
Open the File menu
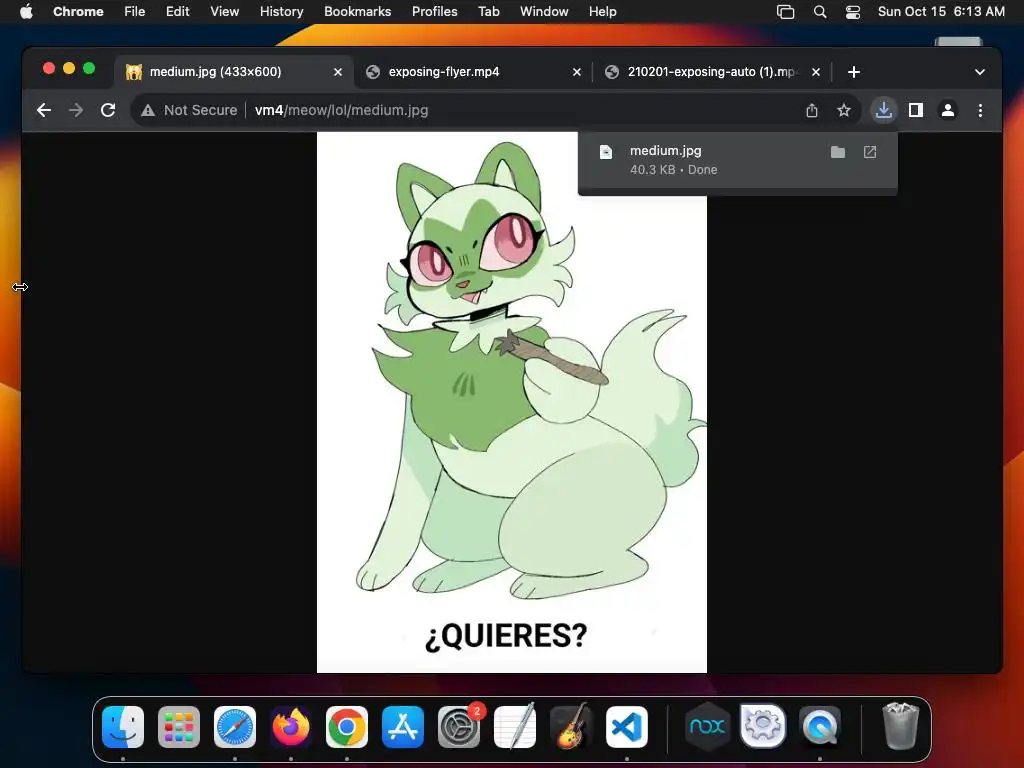click(x=135, y=12)
